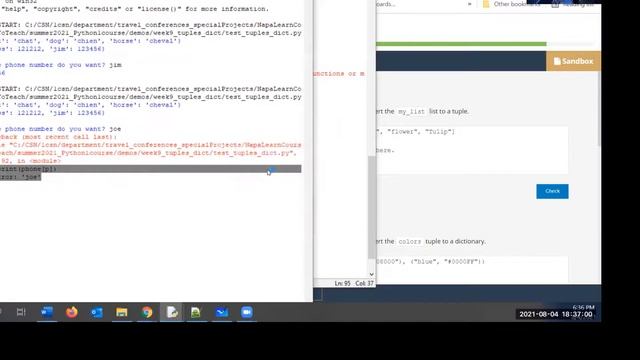The image size is (640, 360).
Task: Switch to Google Chrome in the taskbar
Action: [x=147, y=312]
